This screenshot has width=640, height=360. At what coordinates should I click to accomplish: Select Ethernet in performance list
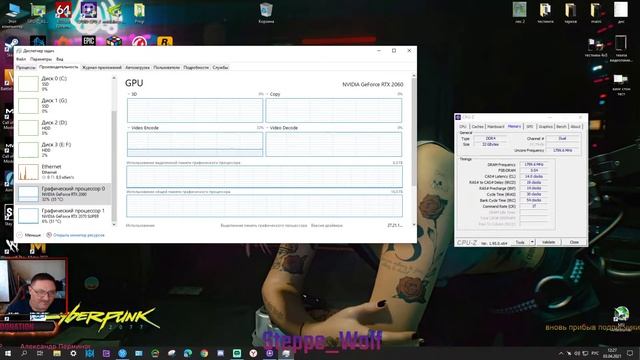pos(63,172)
